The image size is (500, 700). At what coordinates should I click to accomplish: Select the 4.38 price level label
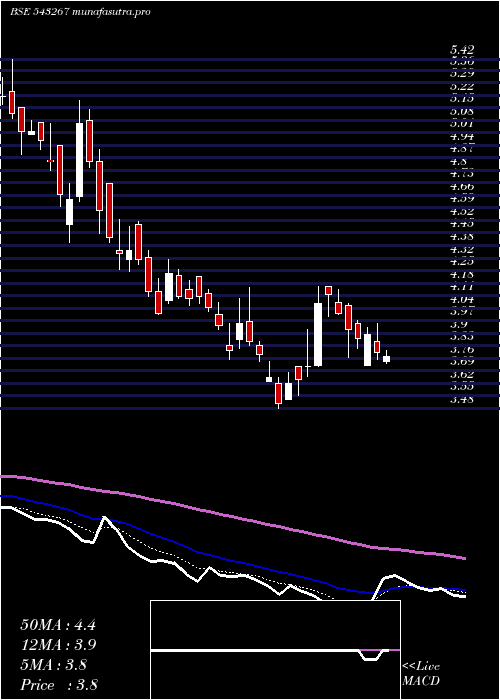[x=462, y=237]
